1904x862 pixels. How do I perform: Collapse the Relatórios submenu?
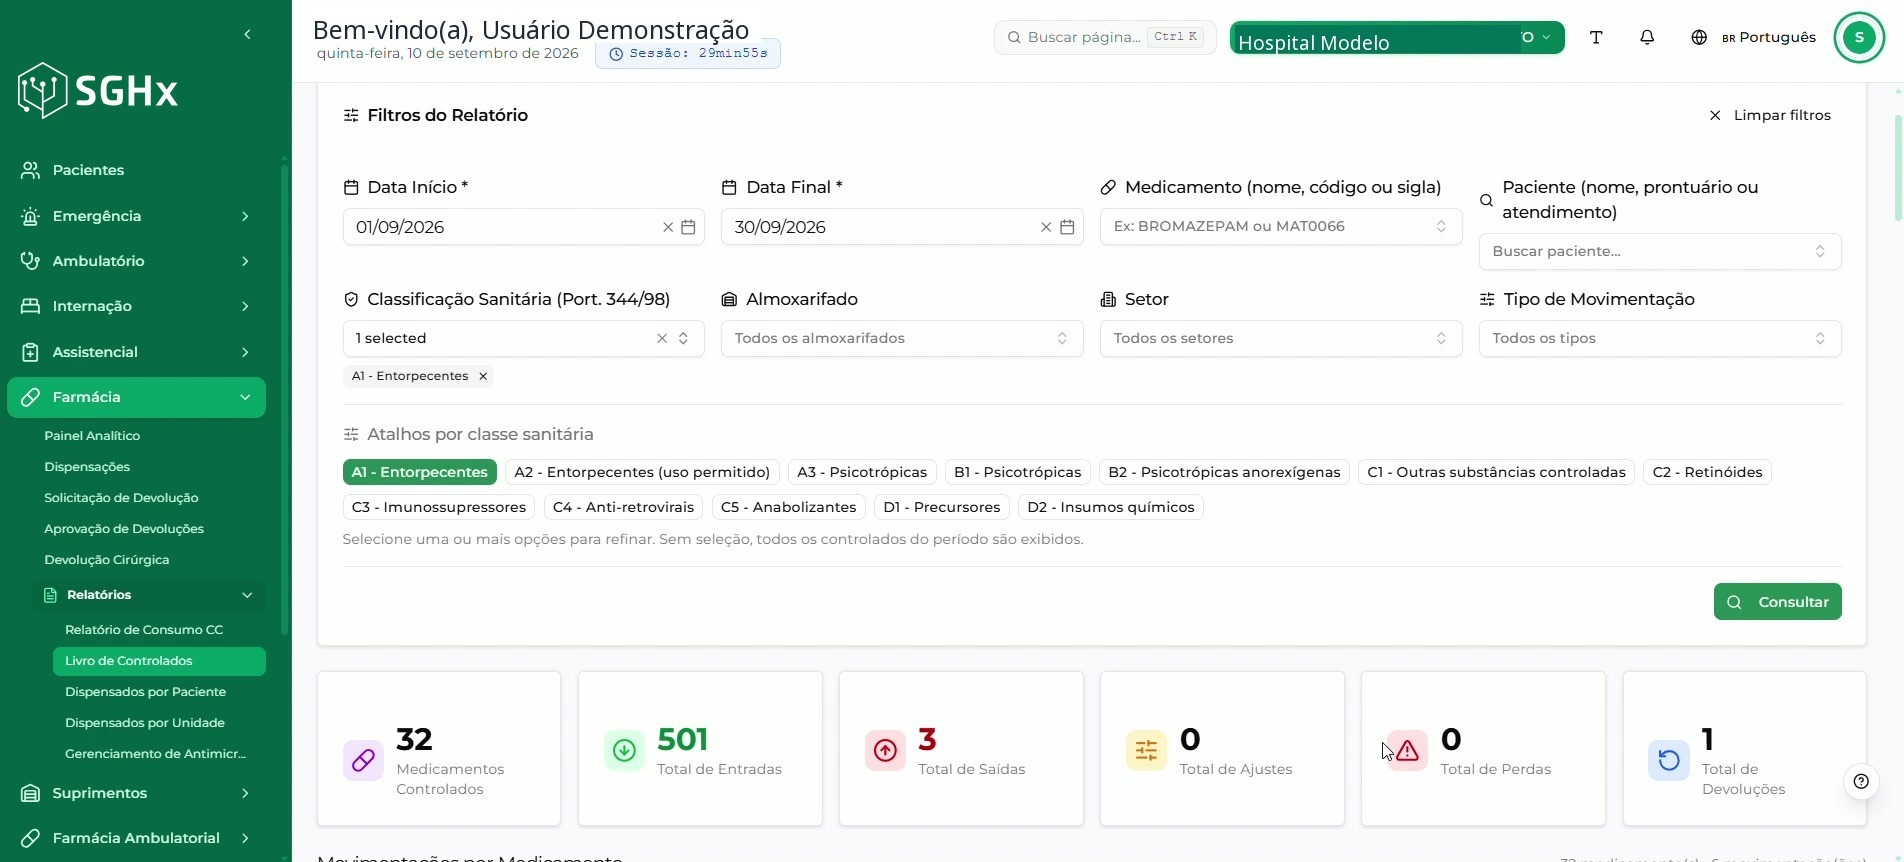pyautogui.click(x=149, y=595)
